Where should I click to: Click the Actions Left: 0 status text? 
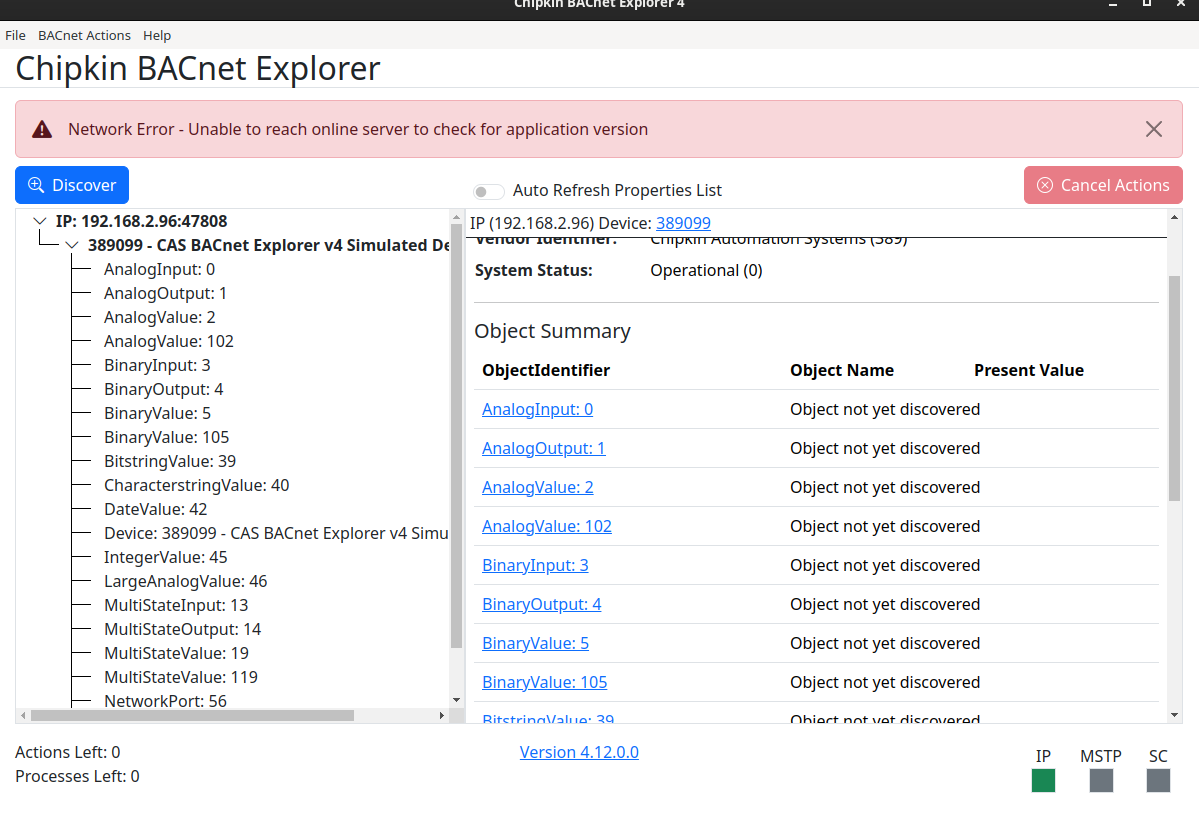coord(67,752)
